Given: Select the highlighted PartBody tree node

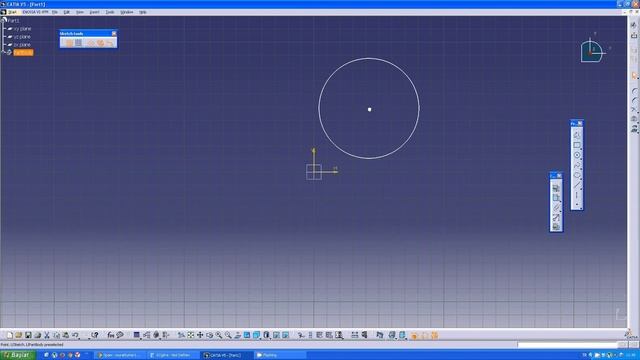Looking at the screenshot, I should pyautogui.click(x=23, y=53).
